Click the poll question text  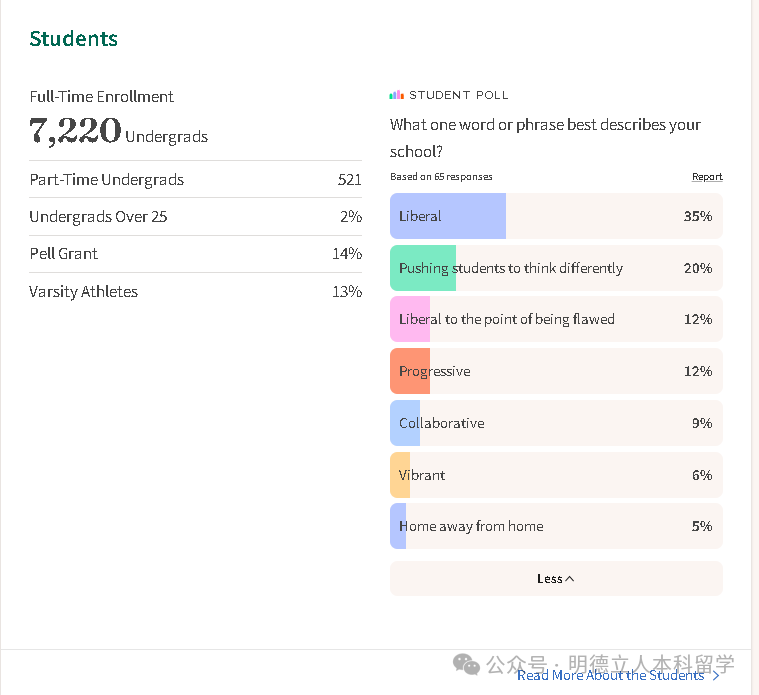point(545,138)
